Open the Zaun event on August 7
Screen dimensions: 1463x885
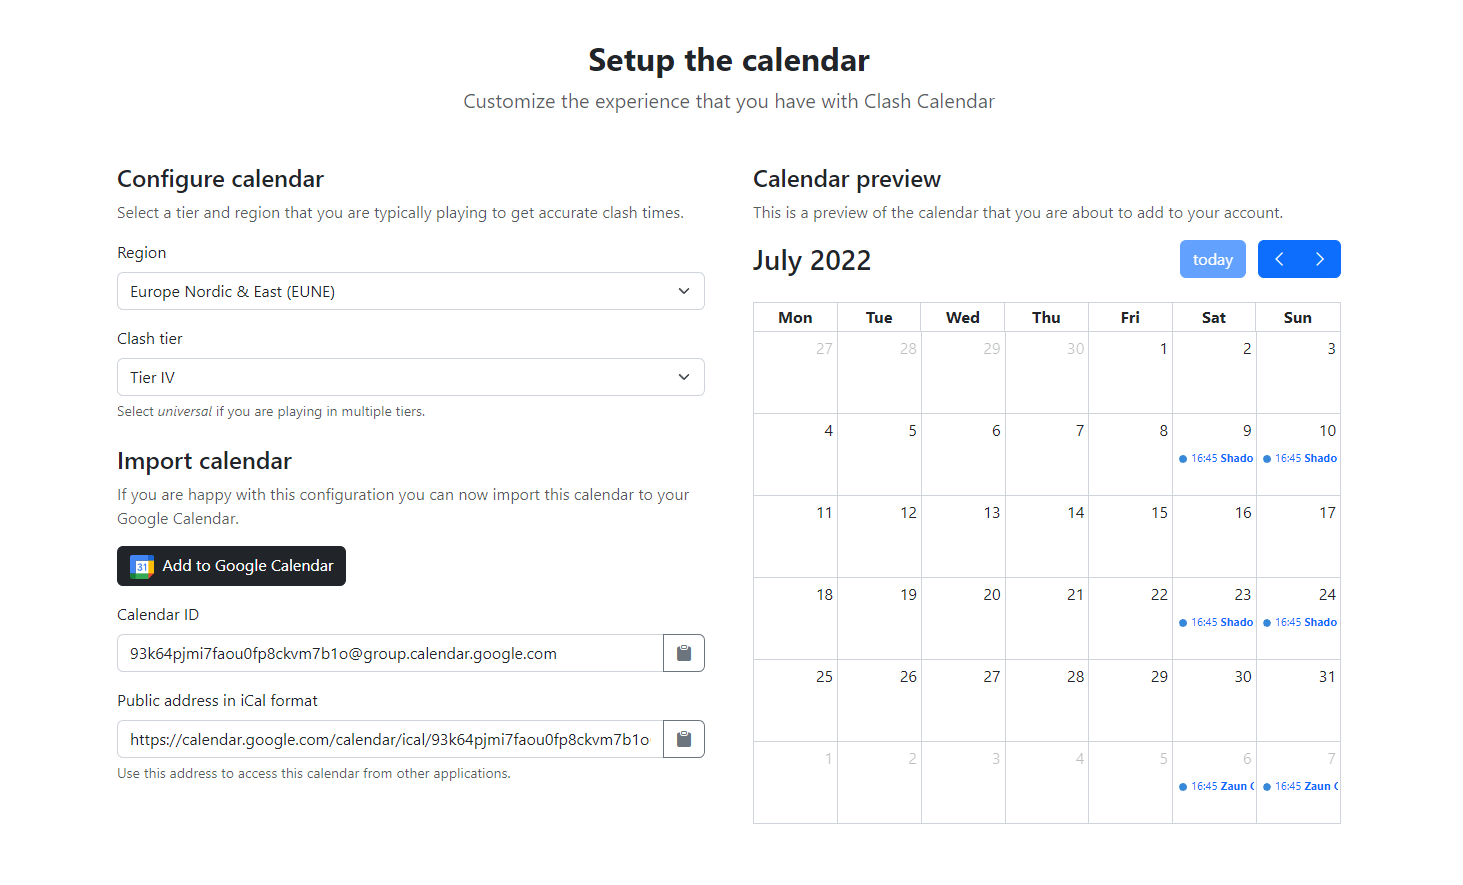[1300, 786]
